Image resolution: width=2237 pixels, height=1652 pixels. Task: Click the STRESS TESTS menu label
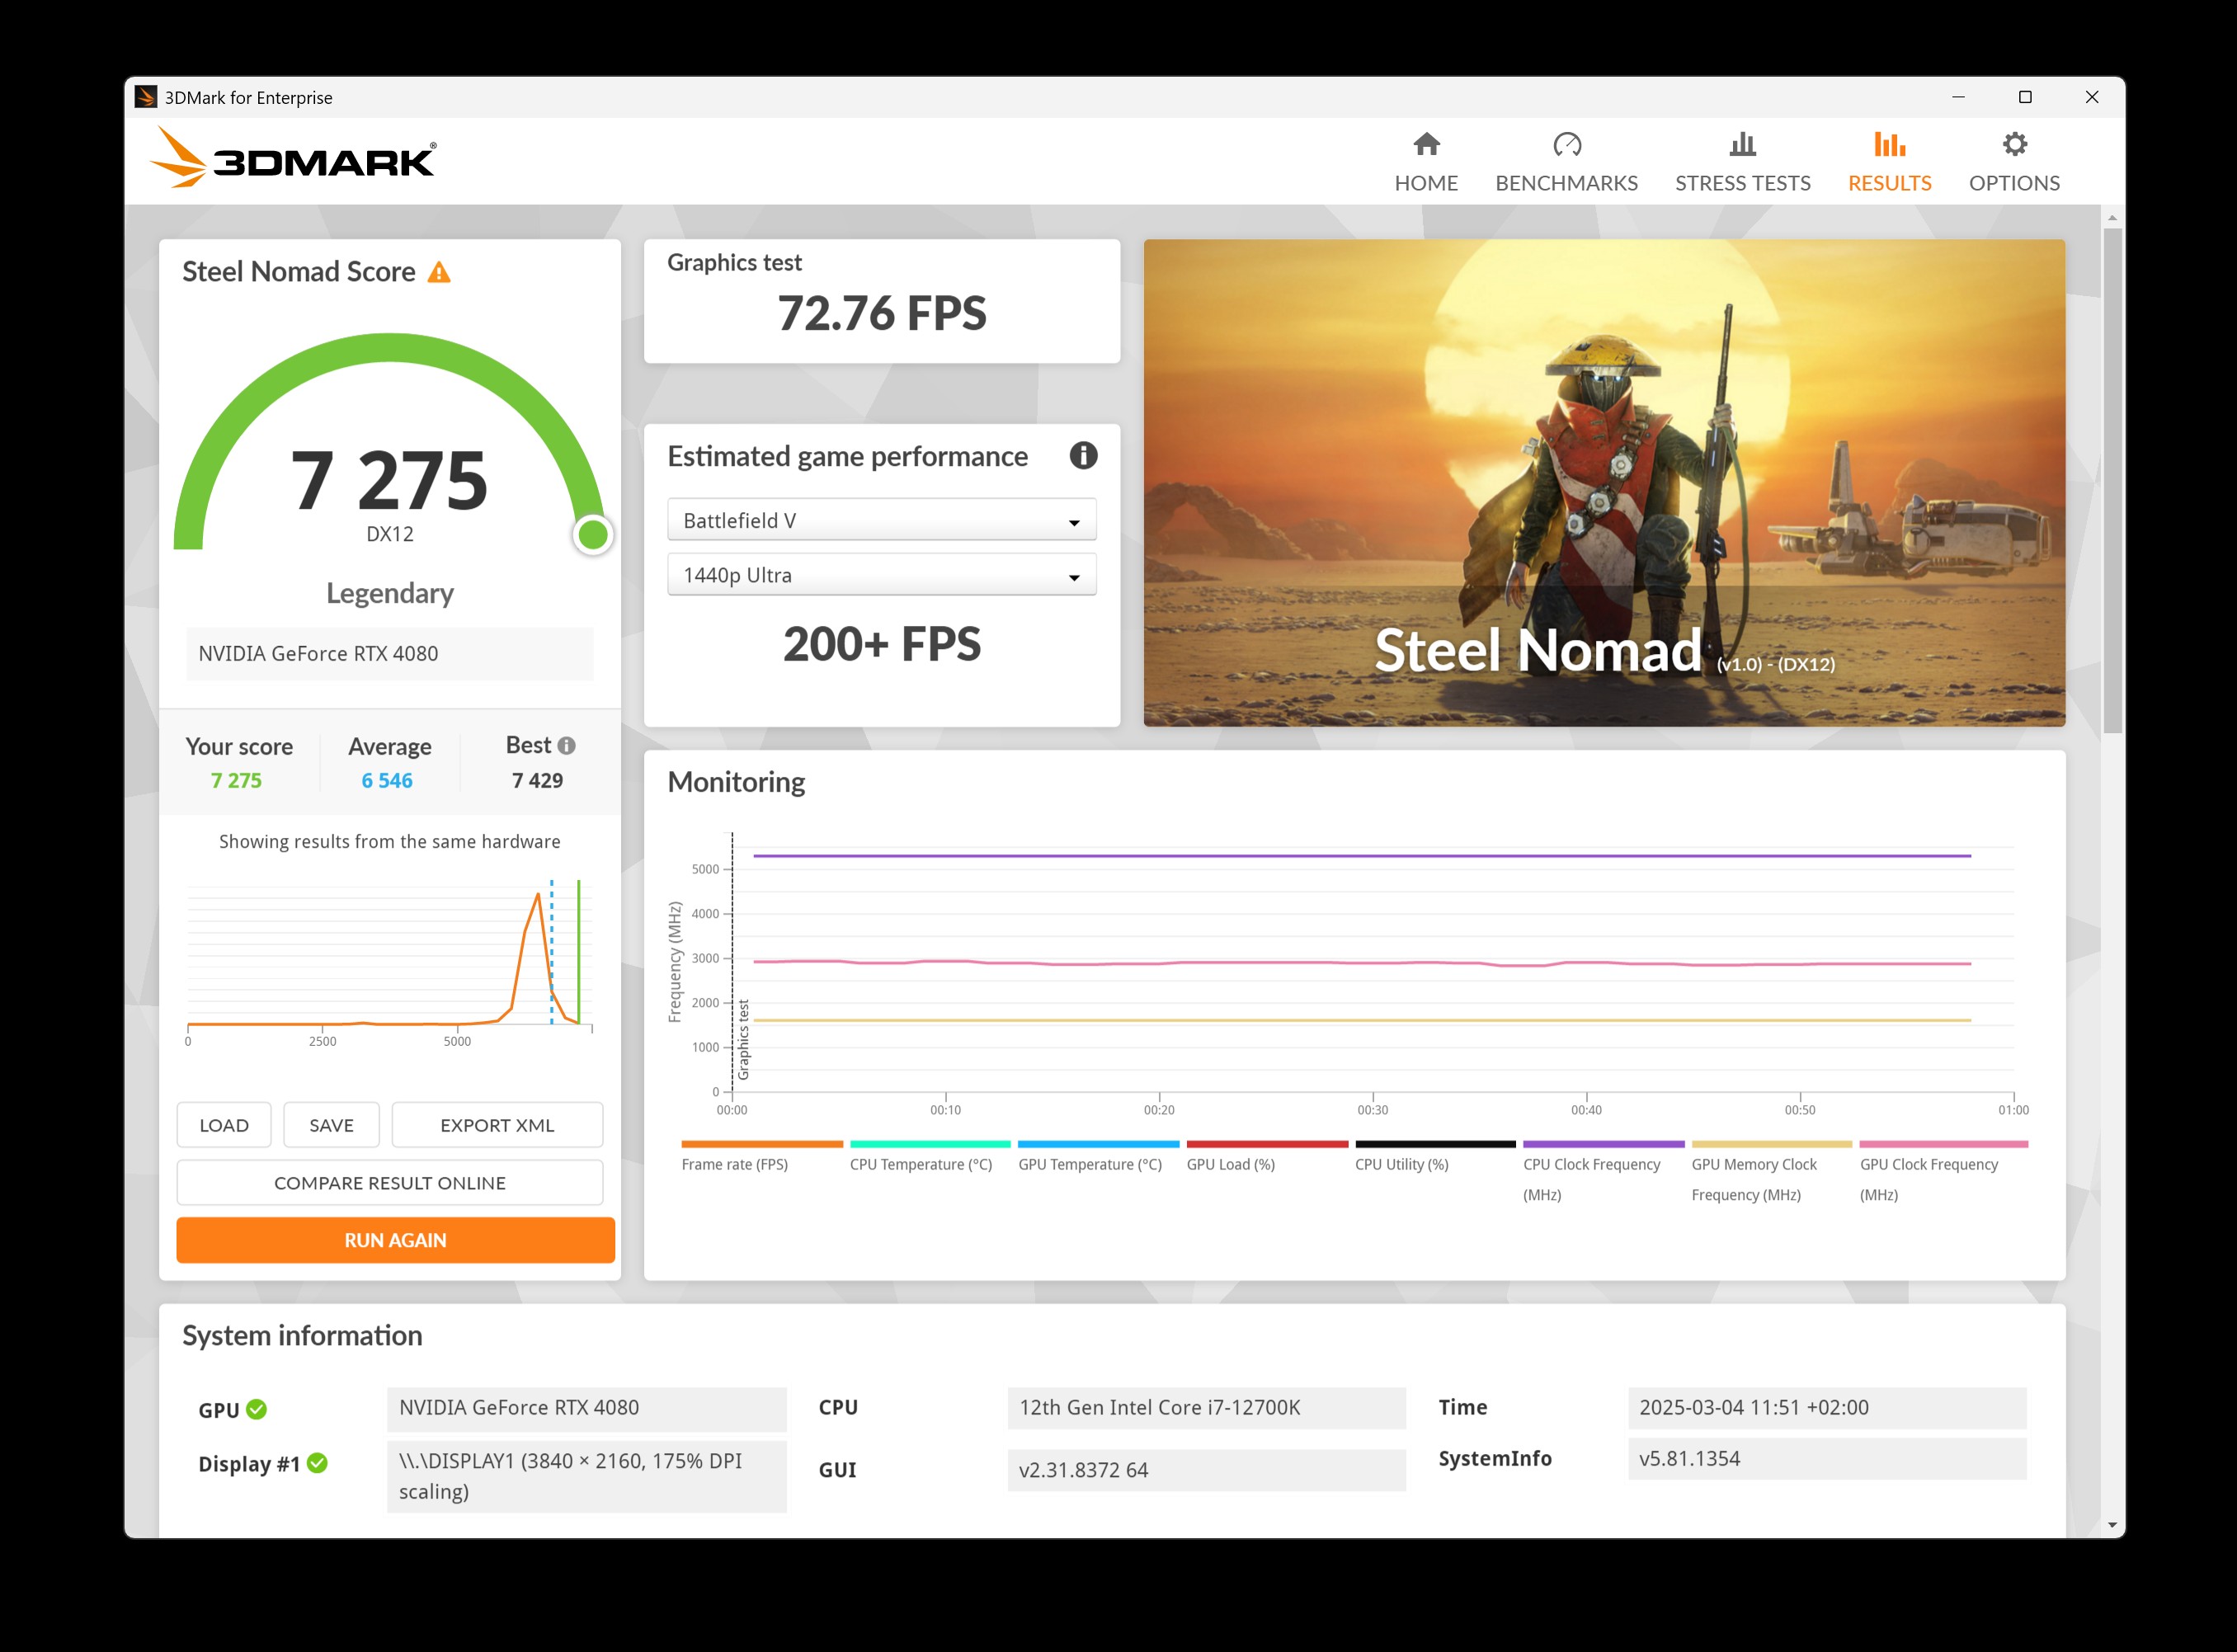click(x=1742, y=183)
